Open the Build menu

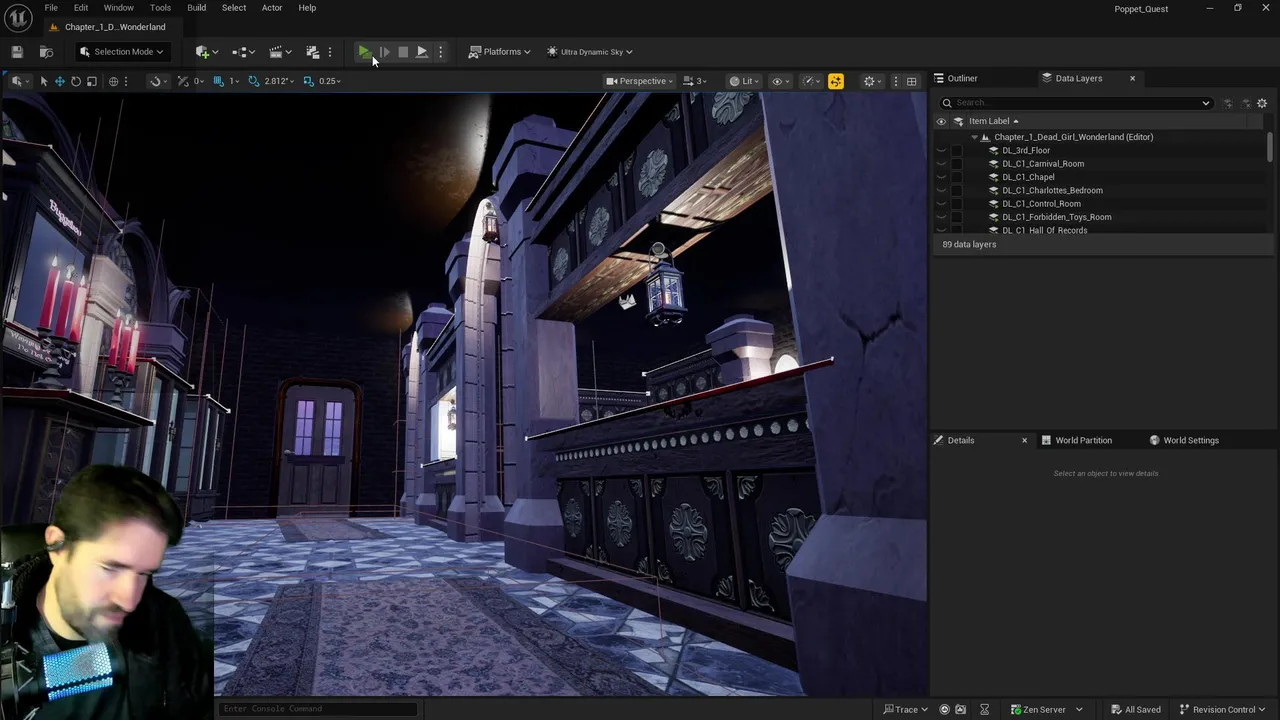196,8
